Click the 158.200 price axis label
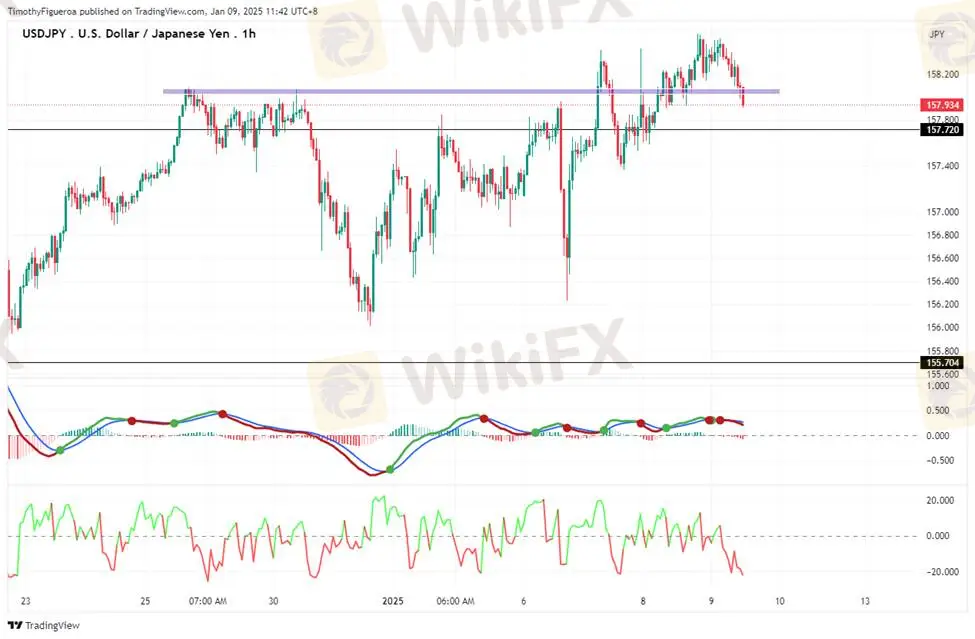Viewport: 975px width, 639px height. point(943,75)
